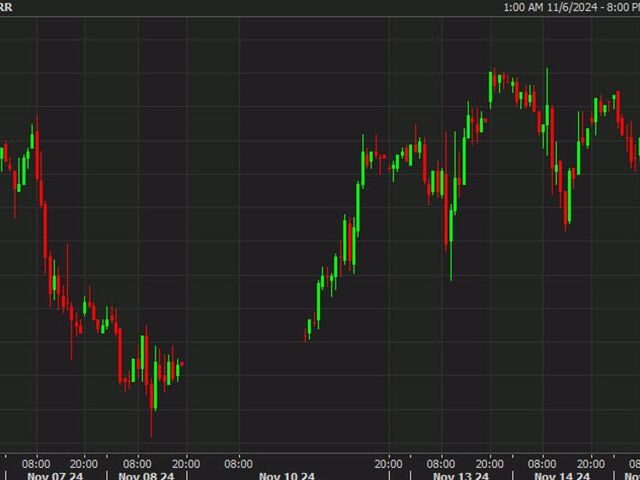Select the Nov 10 24 date label
Screen dimensions: 640x480
click(287, 476)
